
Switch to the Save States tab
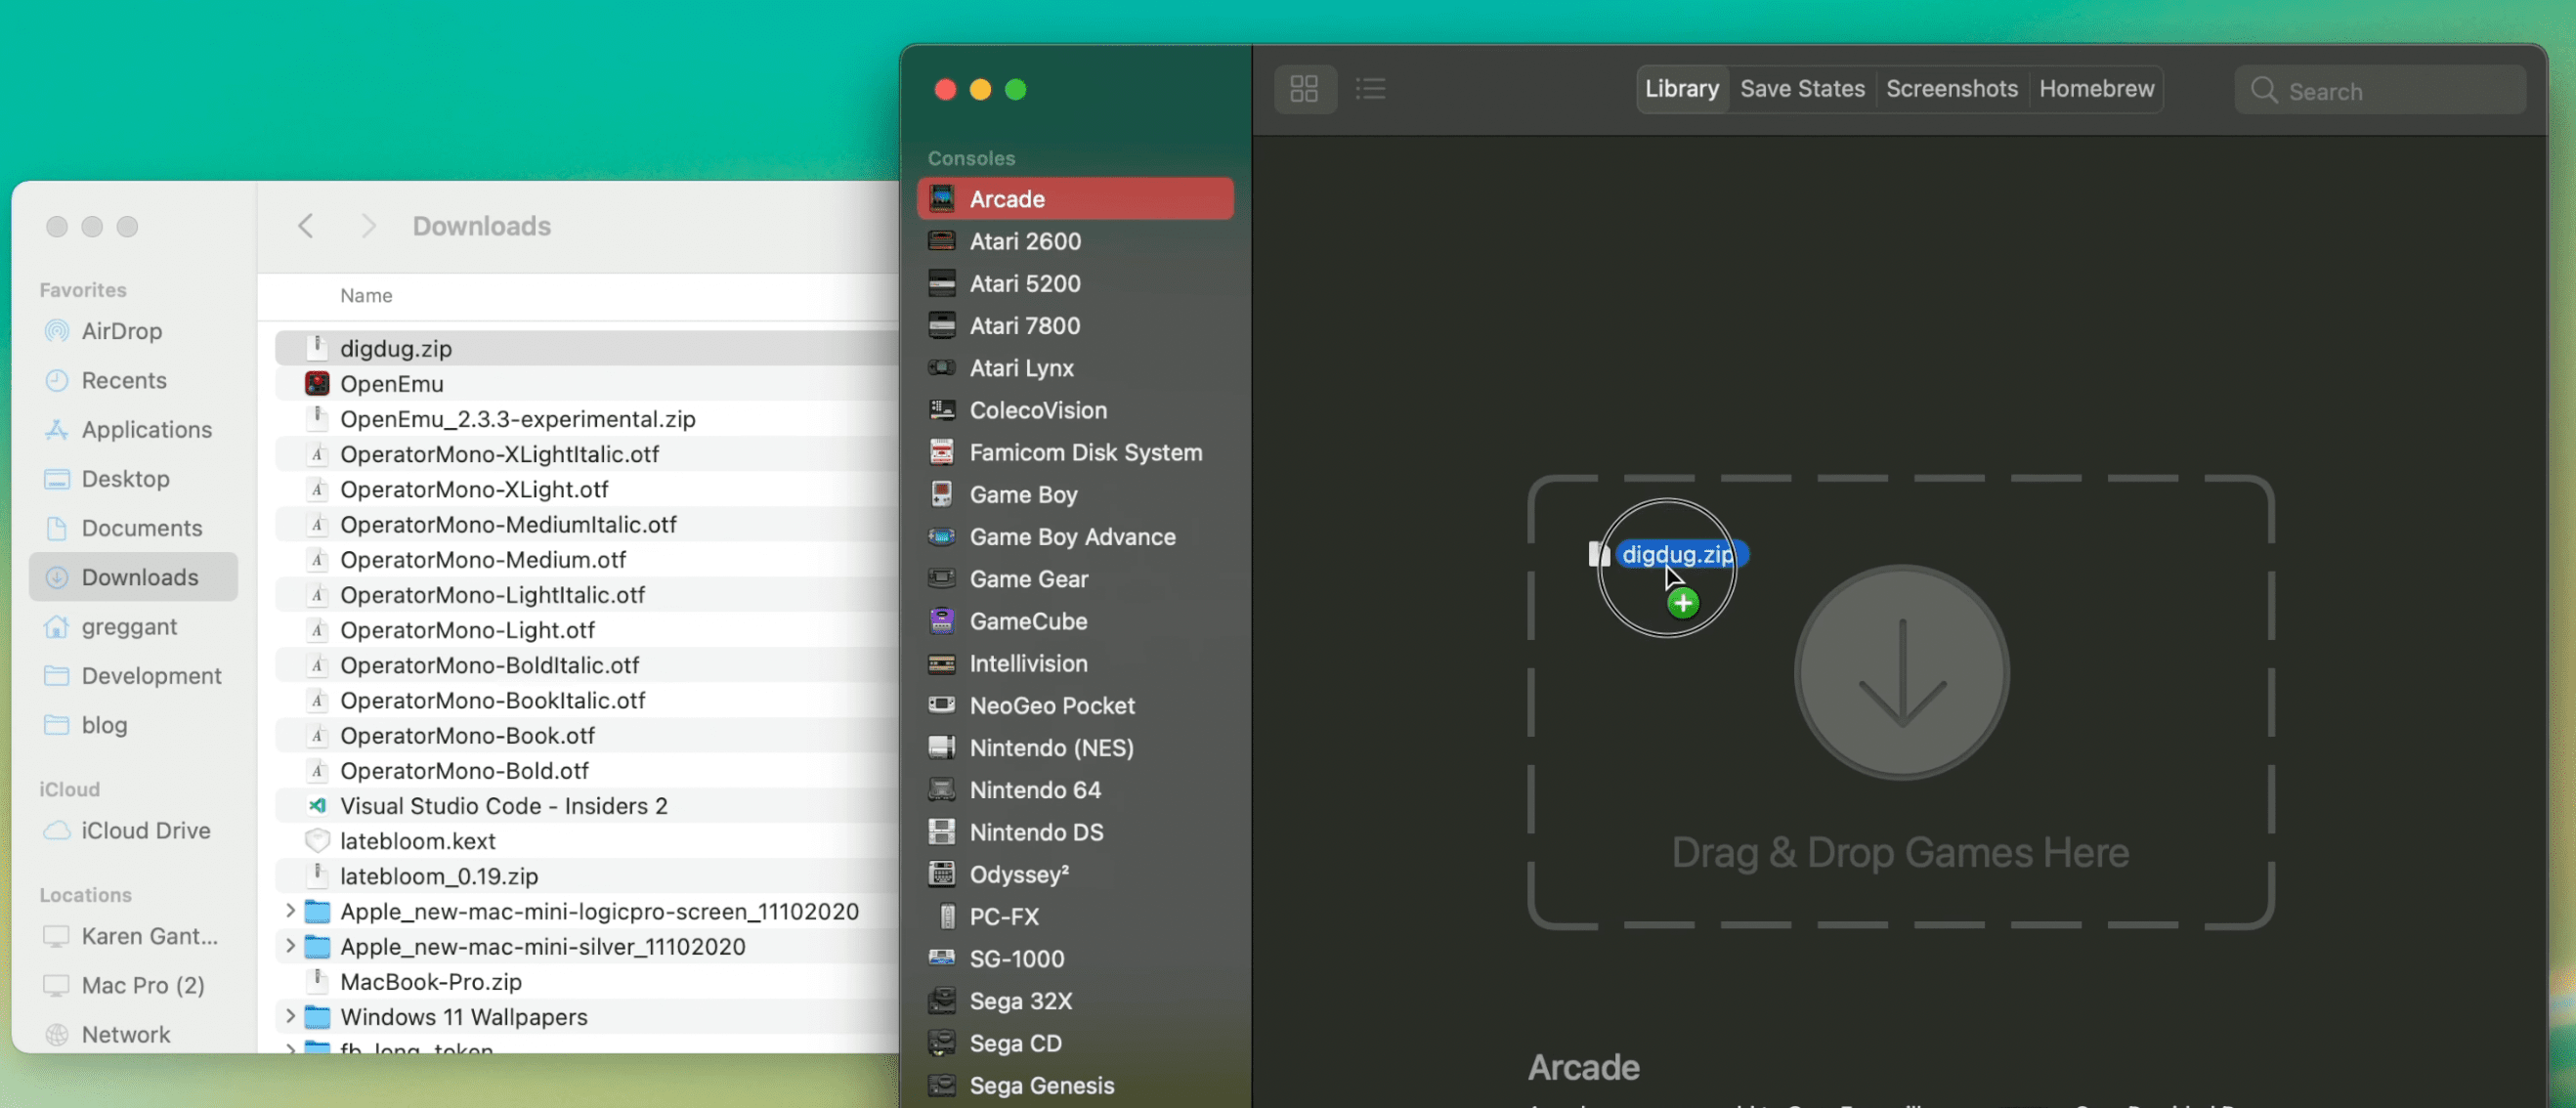point(1802,89)
